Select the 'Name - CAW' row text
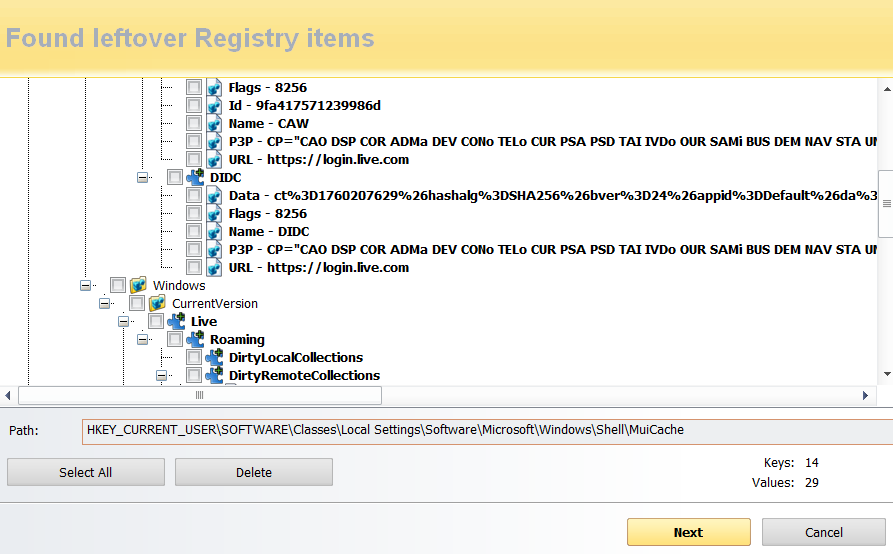Screen dimensions: 893x554 coord(269,124)
